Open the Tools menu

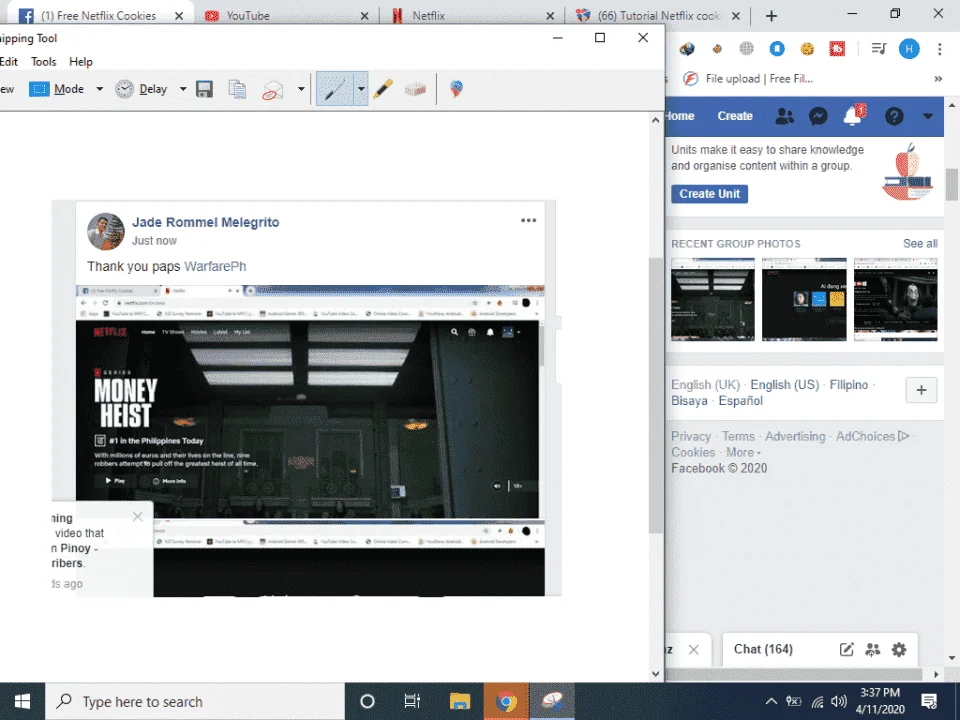tap(43, 62)
